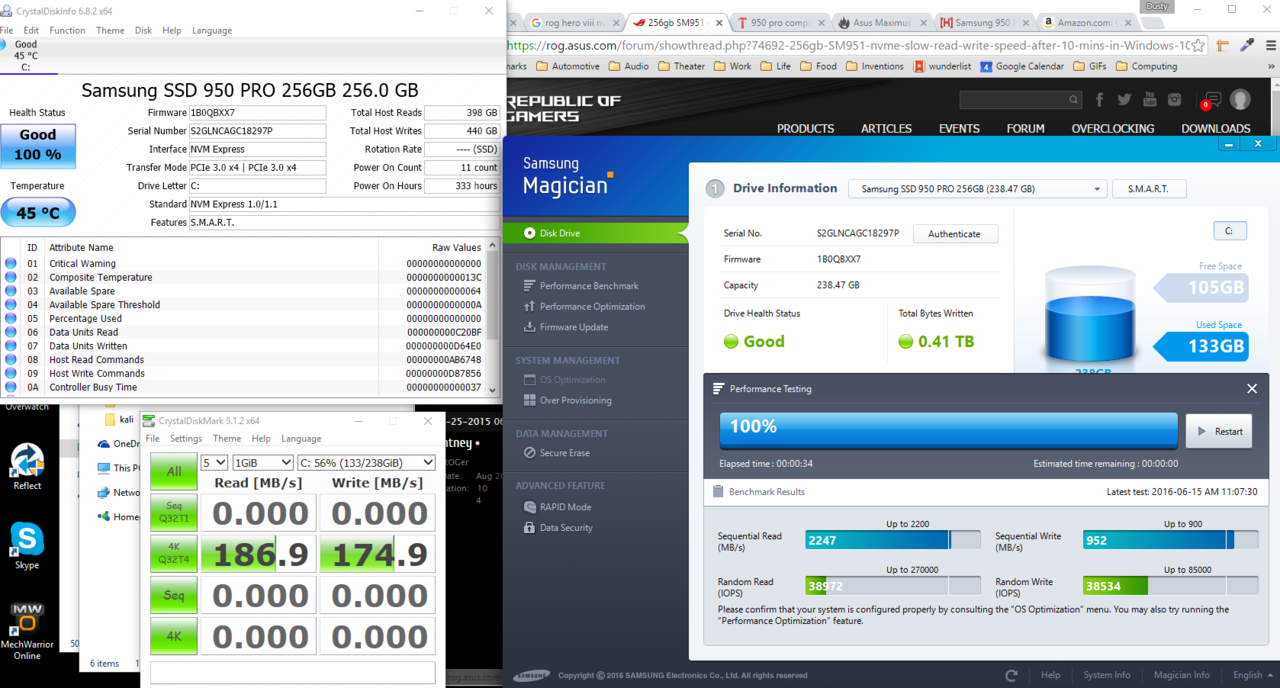This screenshot has width=1280, height=688.
Task: Open Computing bookmarks folder
Action: [x=1146, y=66]
